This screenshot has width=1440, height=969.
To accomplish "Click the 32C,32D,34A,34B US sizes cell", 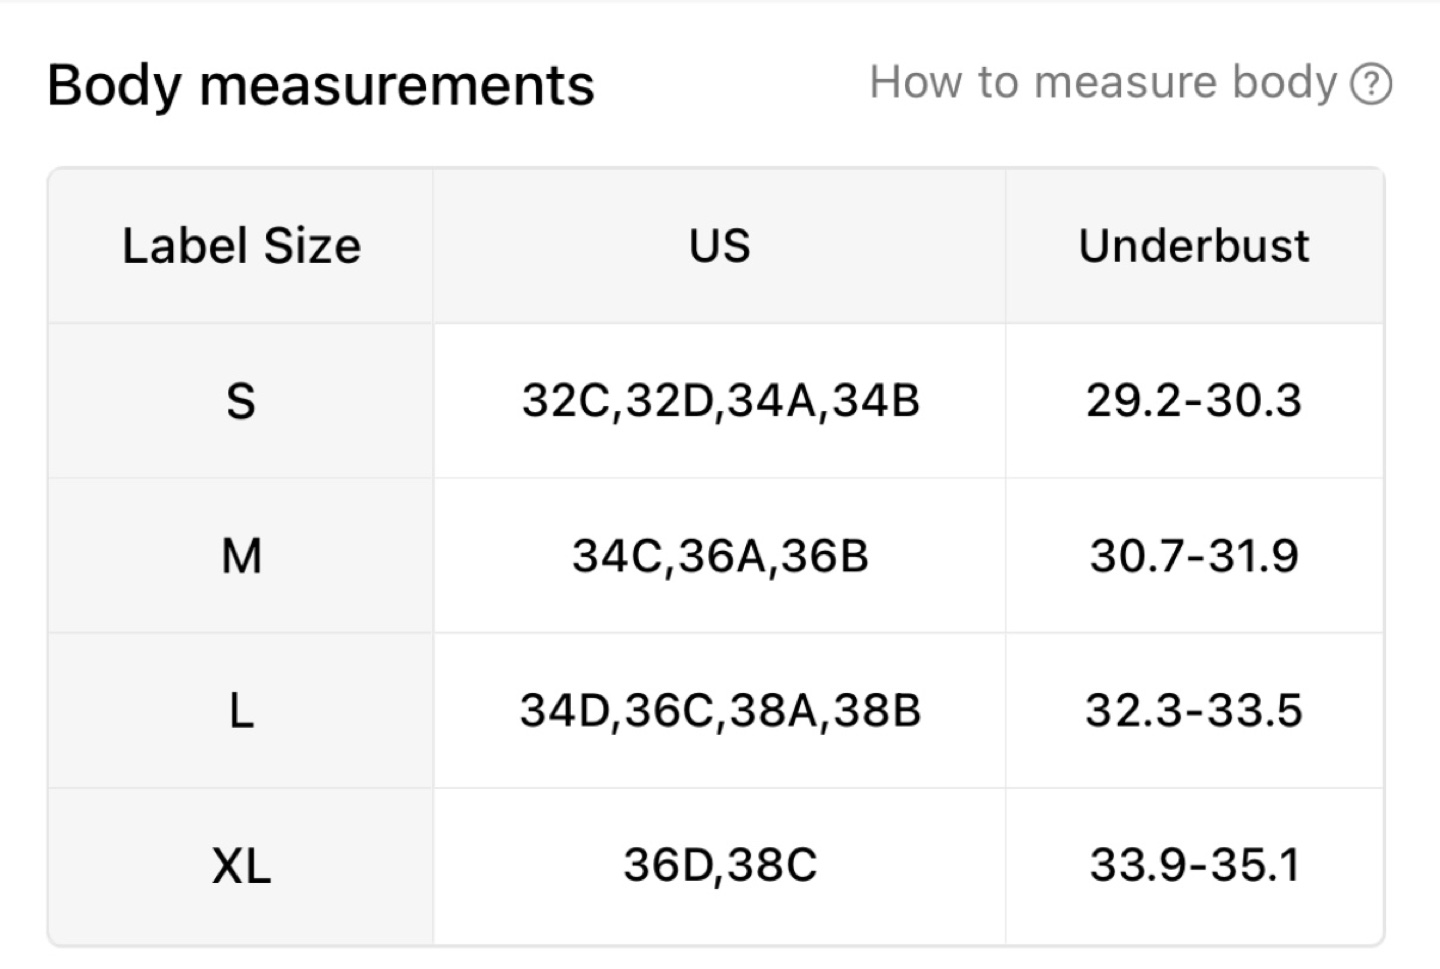I will click(720, 401).
